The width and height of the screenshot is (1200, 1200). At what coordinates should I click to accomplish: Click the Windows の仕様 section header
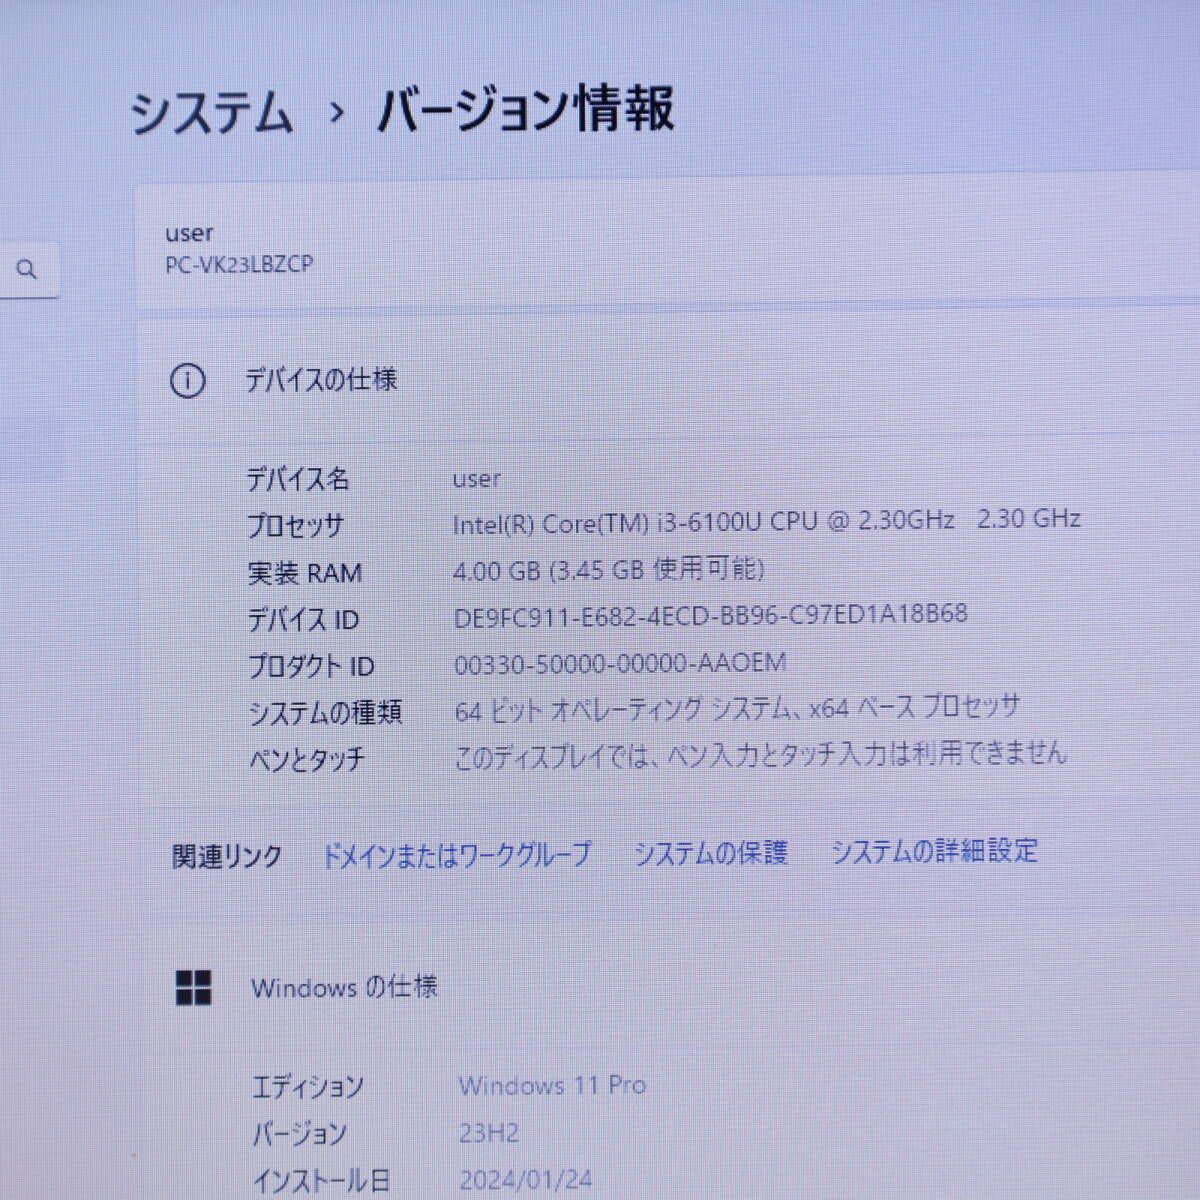click(x=344, y=987)
